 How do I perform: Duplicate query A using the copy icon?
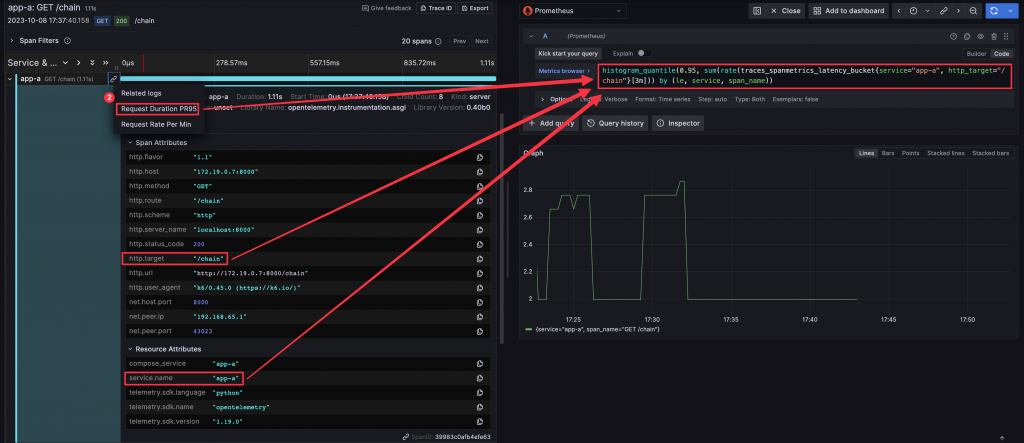point(967,37)
